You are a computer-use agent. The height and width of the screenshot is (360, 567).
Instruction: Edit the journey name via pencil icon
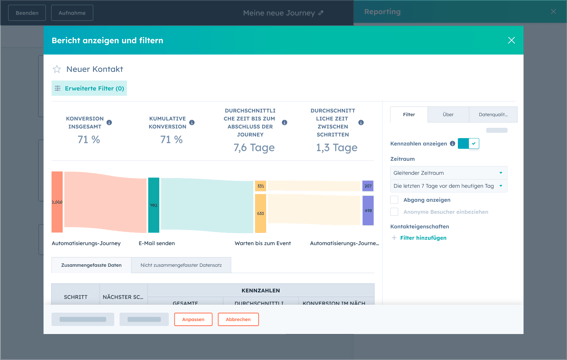(x=321, y=13)
